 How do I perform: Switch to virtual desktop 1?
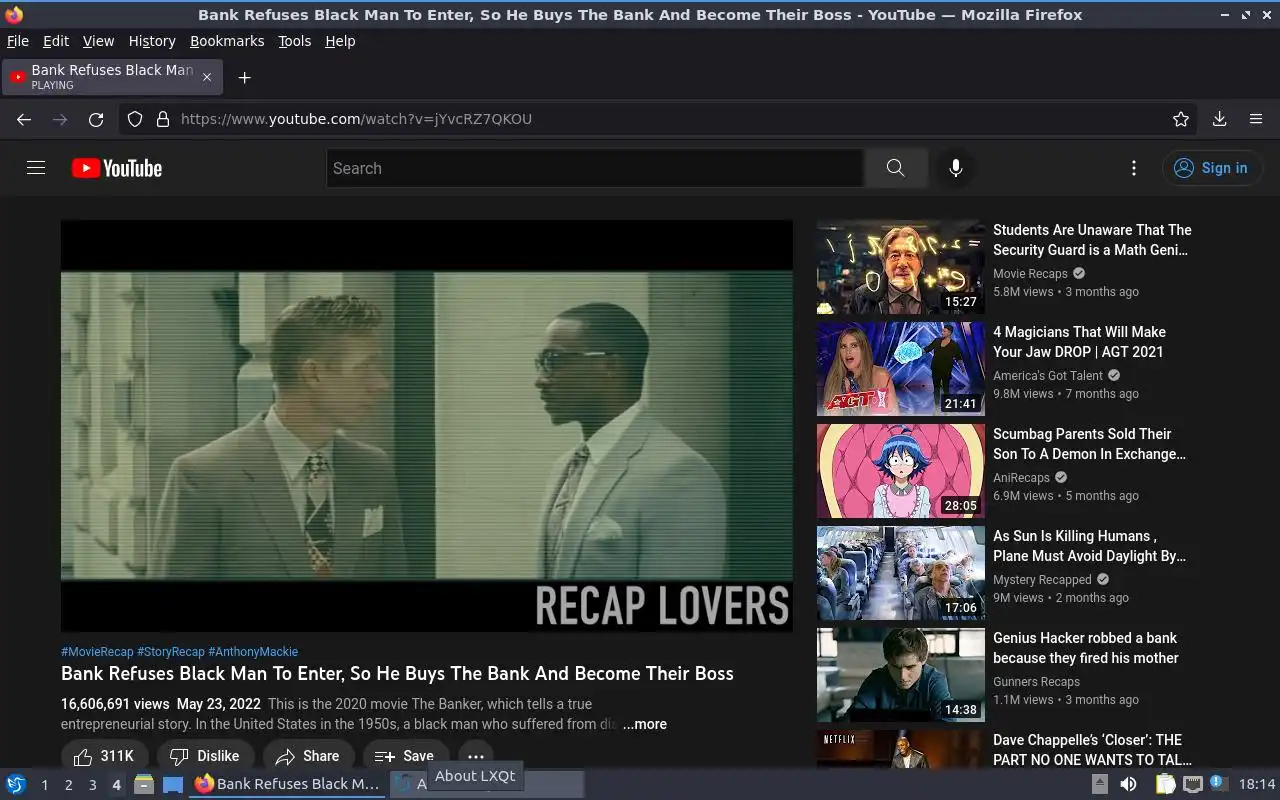click(44, 785)
